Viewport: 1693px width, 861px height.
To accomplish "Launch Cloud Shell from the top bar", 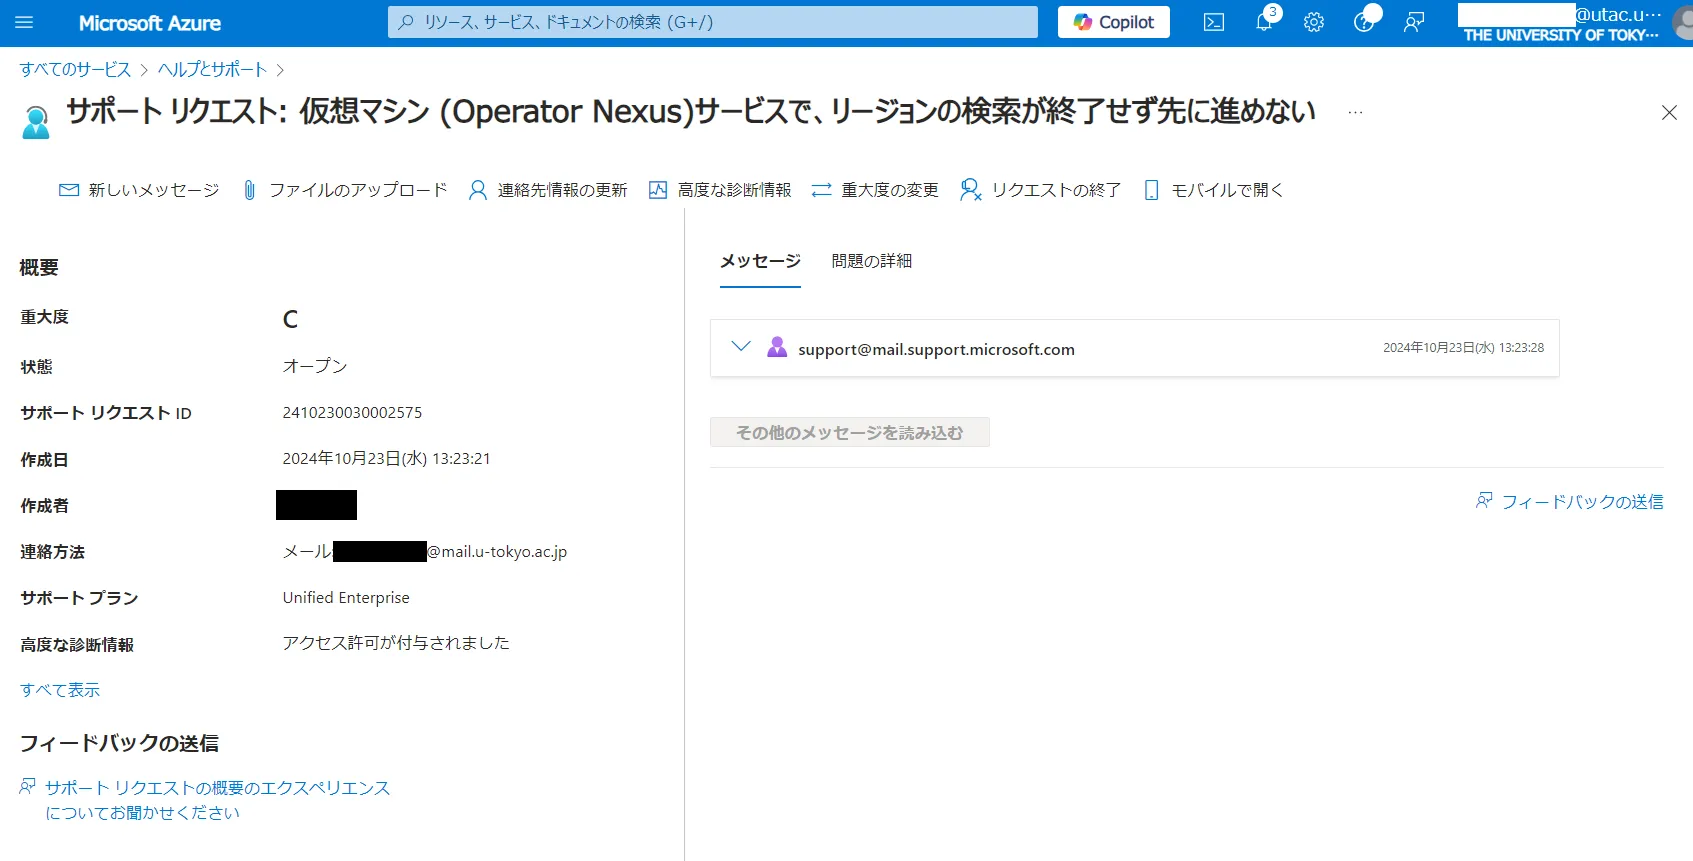I will point(1213,22).
